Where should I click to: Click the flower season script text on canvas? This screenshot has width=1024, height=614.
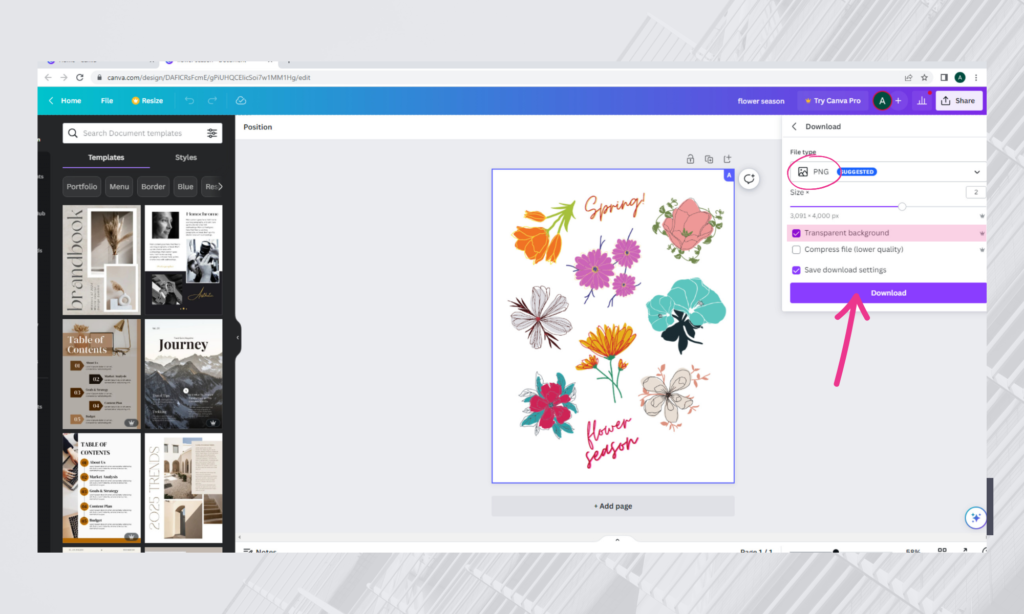[611, 442]
